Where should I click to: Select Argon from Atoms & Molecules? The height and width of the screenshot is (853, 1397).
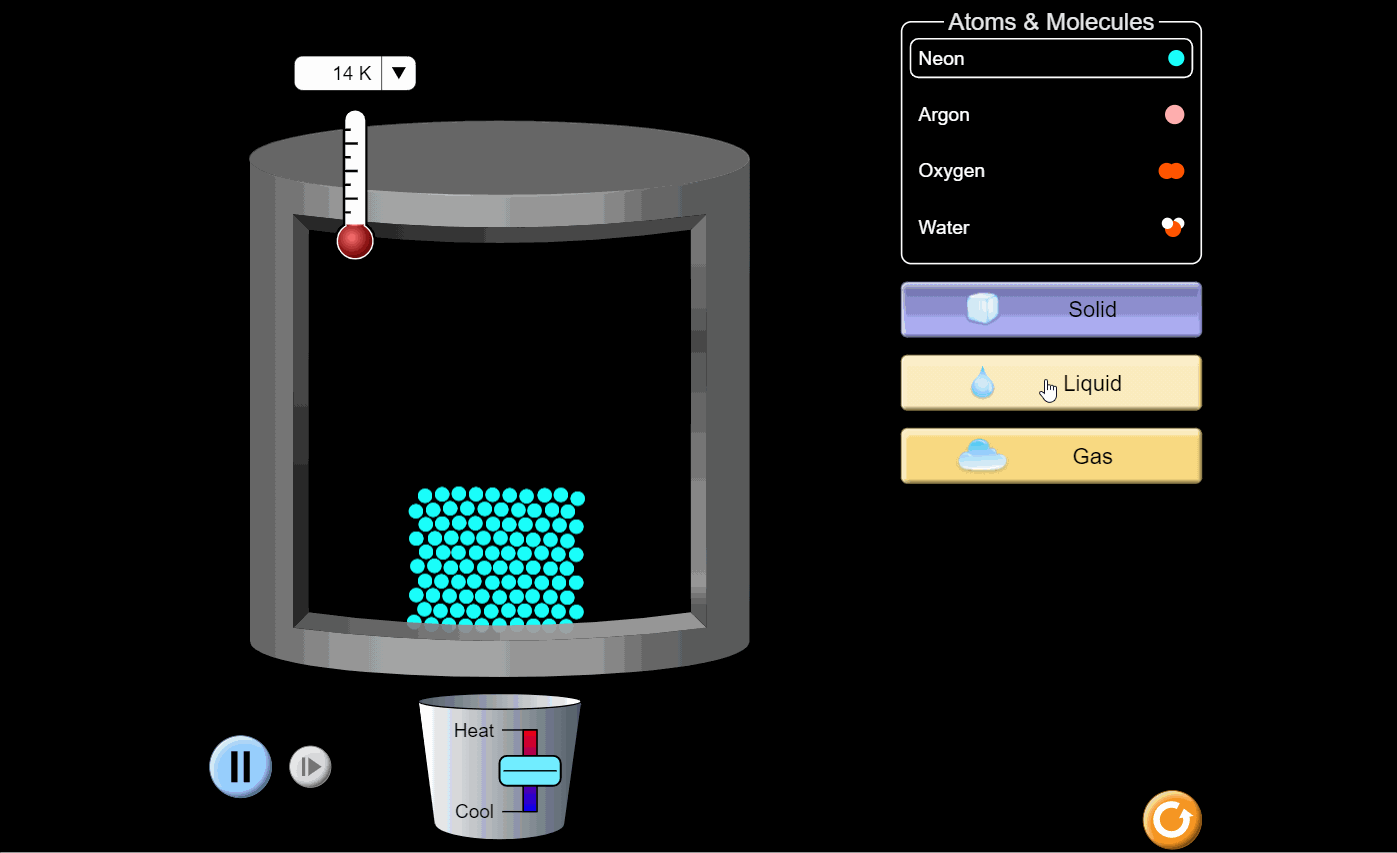coord(1051,115)
